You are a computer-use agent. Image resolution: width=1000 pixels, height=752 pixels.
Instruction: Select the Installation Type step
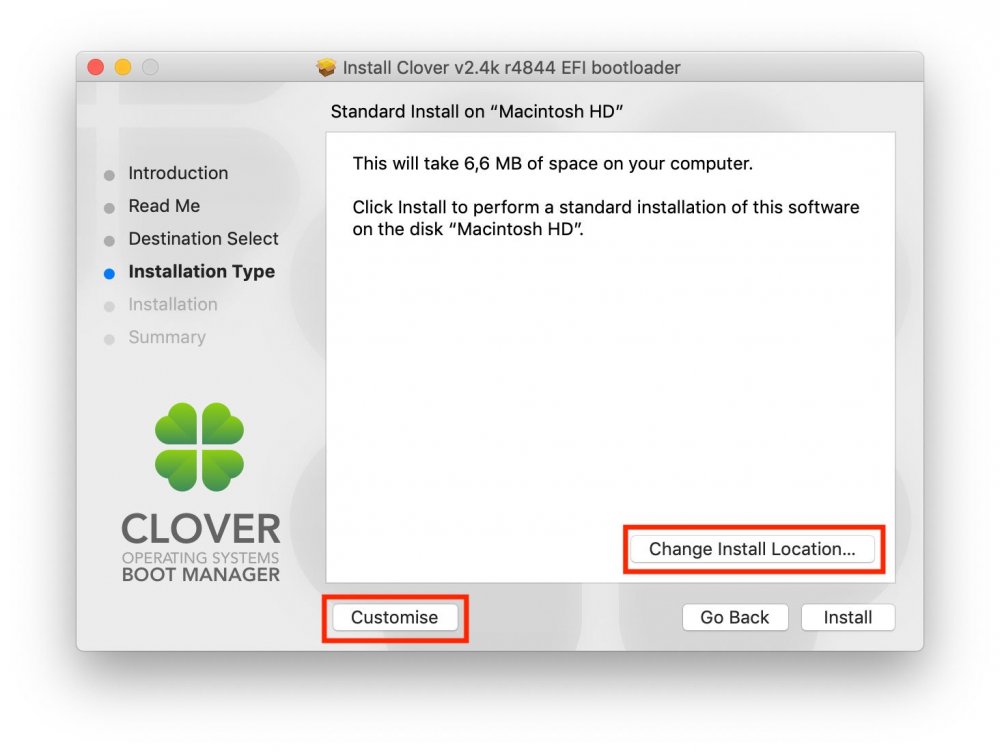tap(202, 272)
